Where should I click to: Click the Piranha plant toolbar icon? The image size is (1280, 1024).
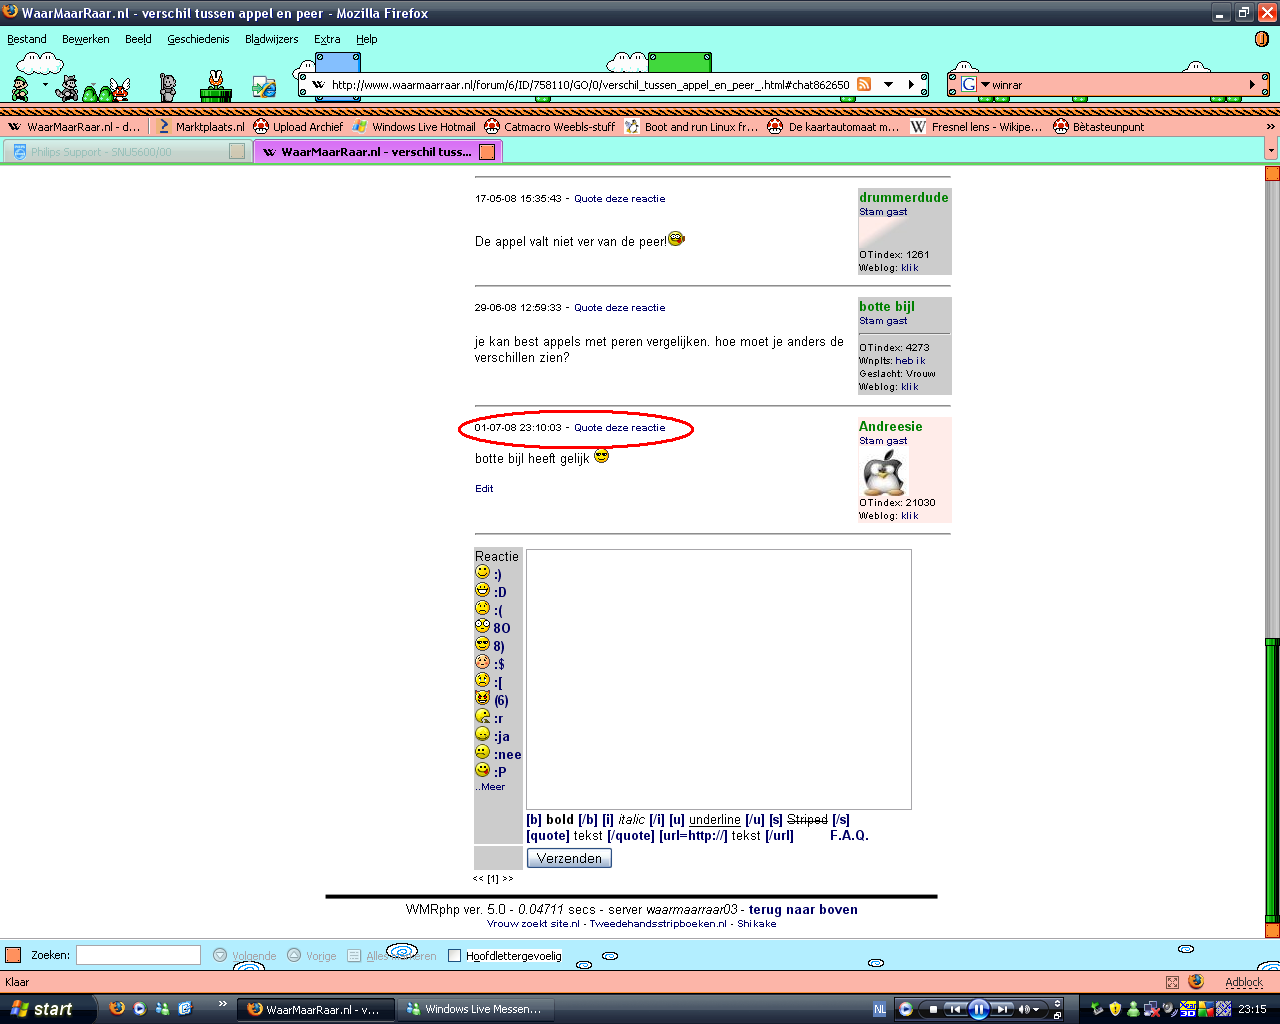(215, 87)
